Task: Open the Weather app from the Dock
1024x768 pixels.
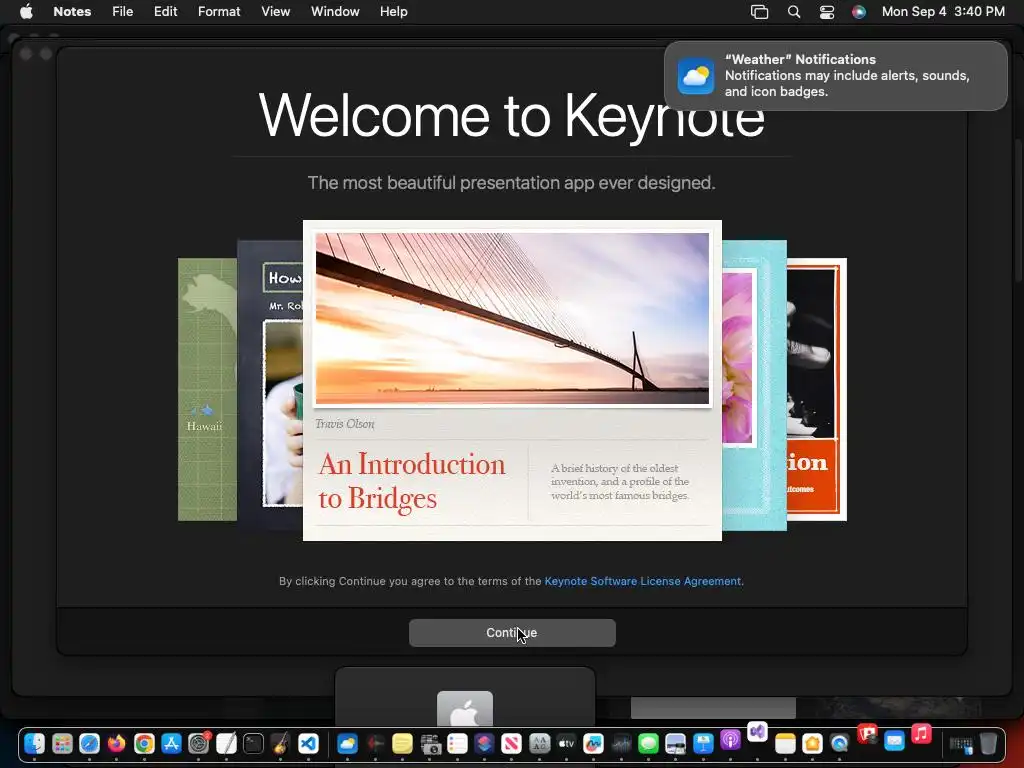Action: click(347, 743)
